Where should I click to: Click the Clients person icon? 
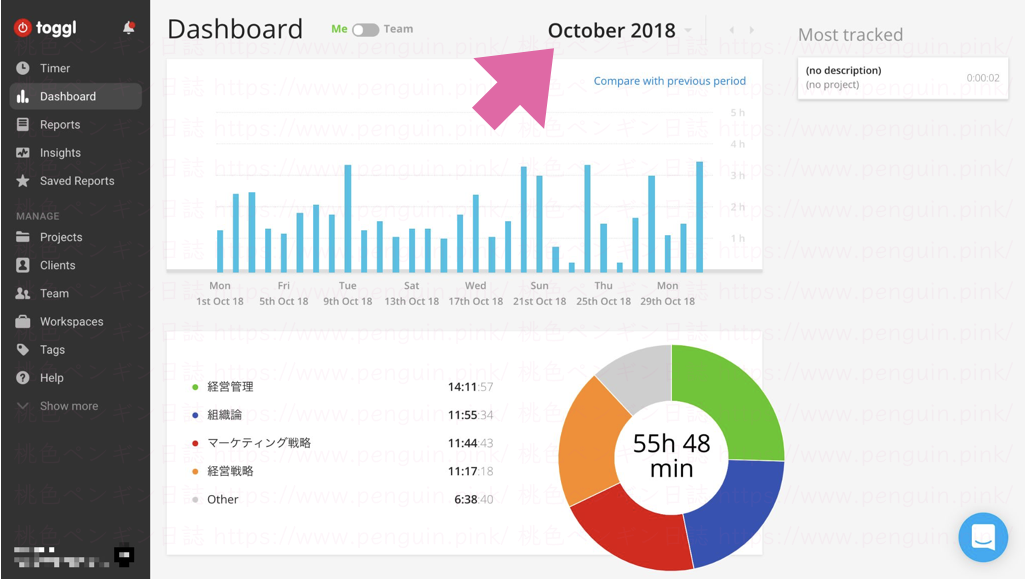(23, 265)
